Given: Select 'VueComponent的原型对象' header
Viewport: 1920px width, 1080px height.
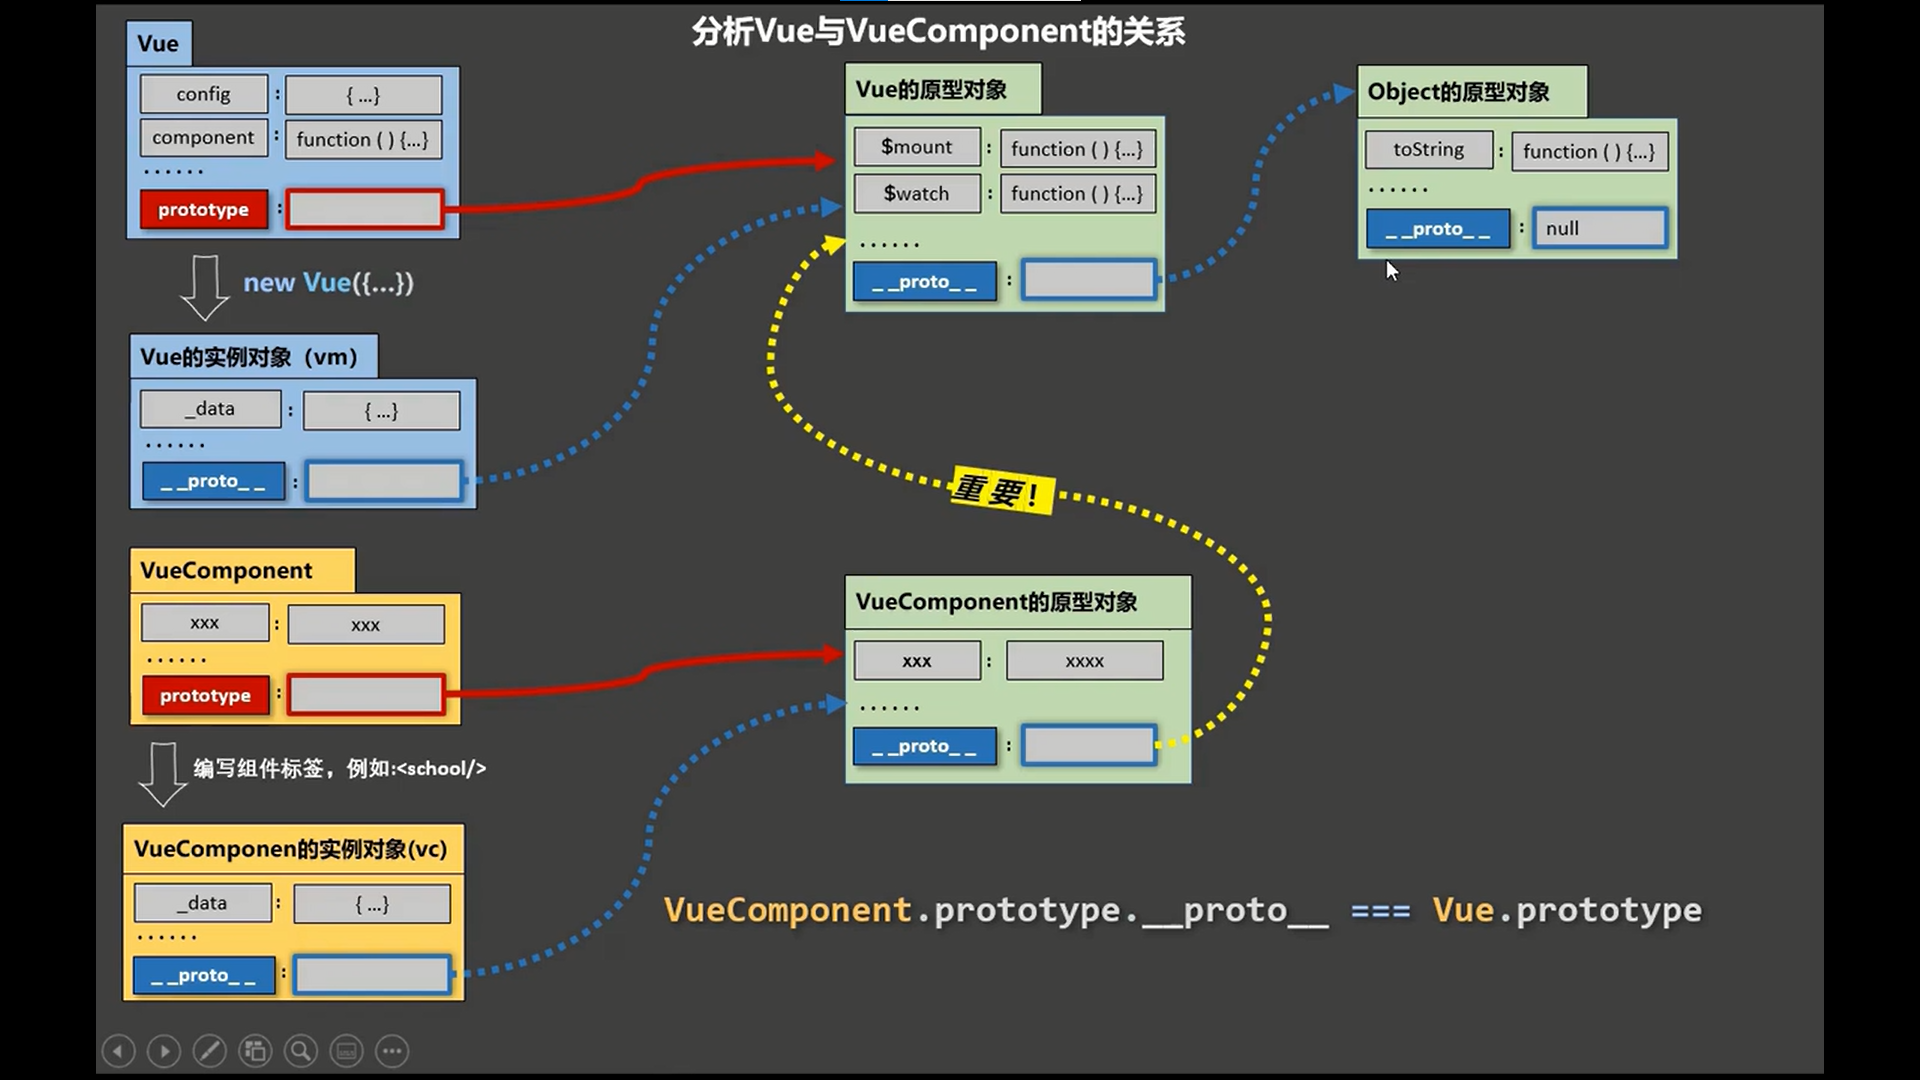Looking at the screenshot, I should tap(1018, 602).
